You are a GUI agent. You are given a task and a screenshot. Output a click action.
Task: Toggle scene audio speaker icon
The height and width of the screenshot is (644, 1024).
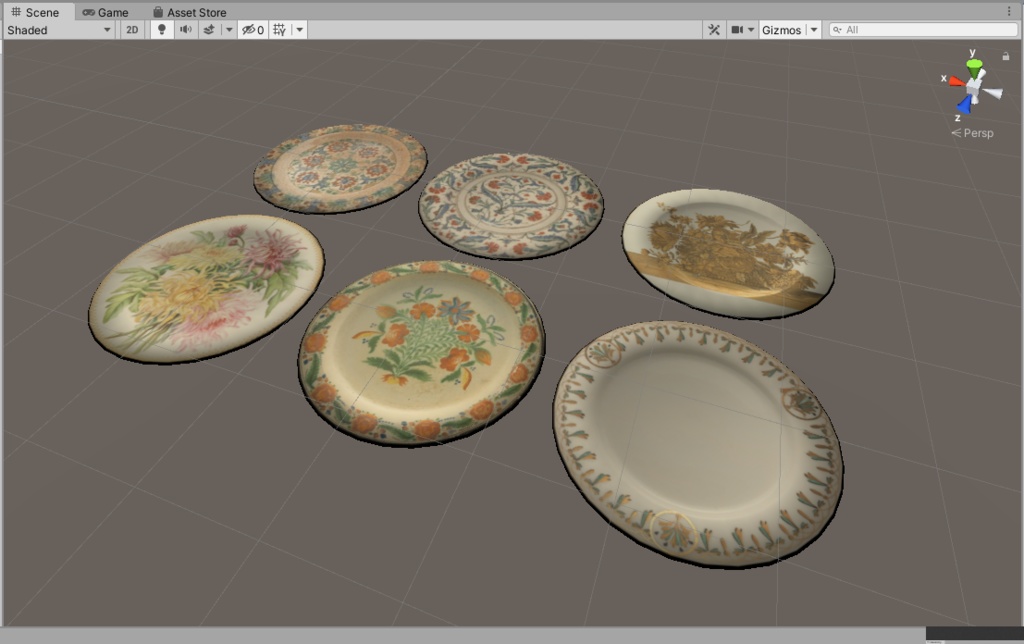[x=186, y=30]
